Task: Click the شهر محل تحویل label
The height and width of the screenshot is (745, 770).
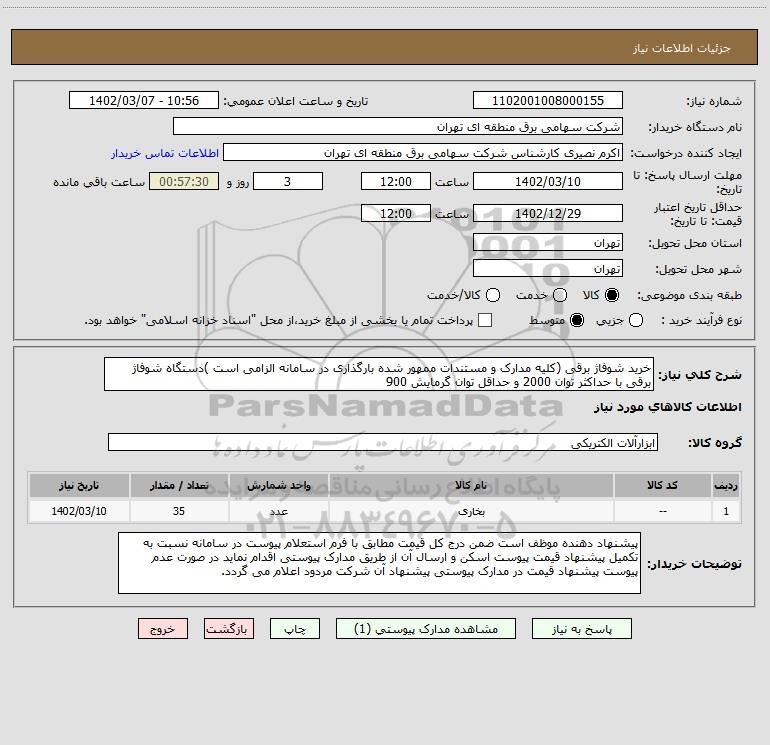Action: click(699, 269)
